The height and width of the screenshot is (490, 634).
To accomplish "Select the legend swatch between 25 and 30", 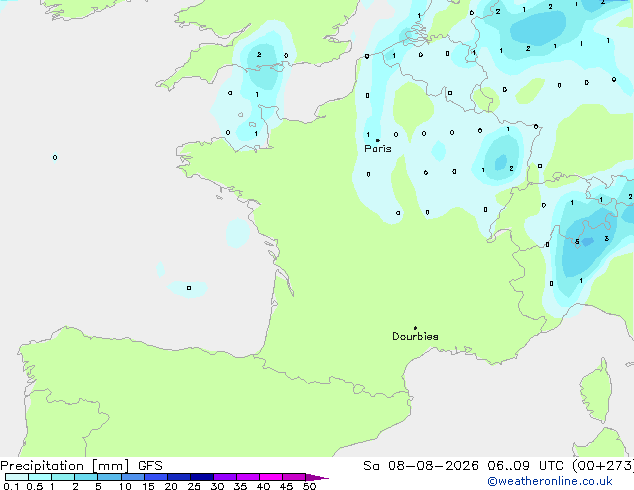I will click(x=201, y=477).
